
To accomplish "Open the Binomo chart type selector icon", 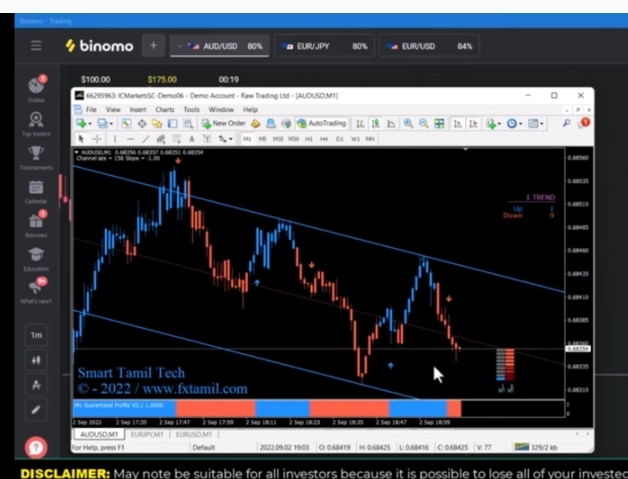I will 36,360.
